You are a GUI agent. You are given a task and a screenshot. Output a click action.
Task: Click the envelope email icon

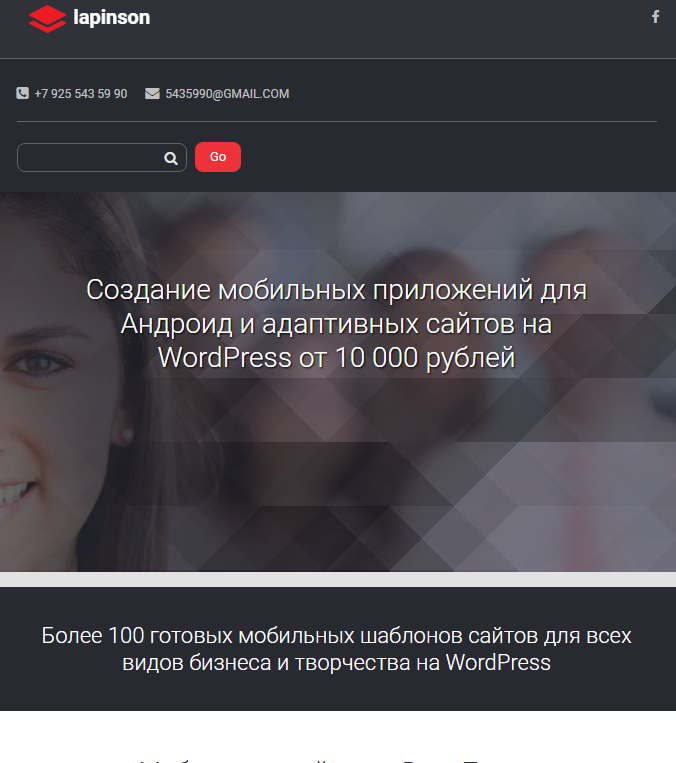[x=152, y=93]
